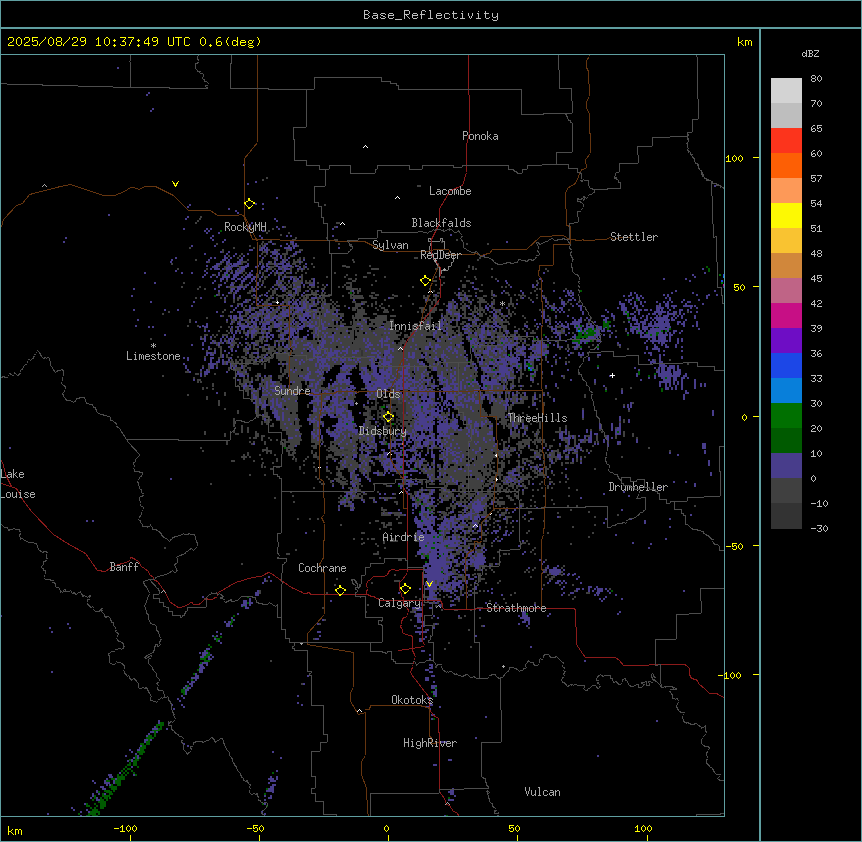
Task: Pick the orange 57-60 dBZ legend swatch
Action: [786, 165]
